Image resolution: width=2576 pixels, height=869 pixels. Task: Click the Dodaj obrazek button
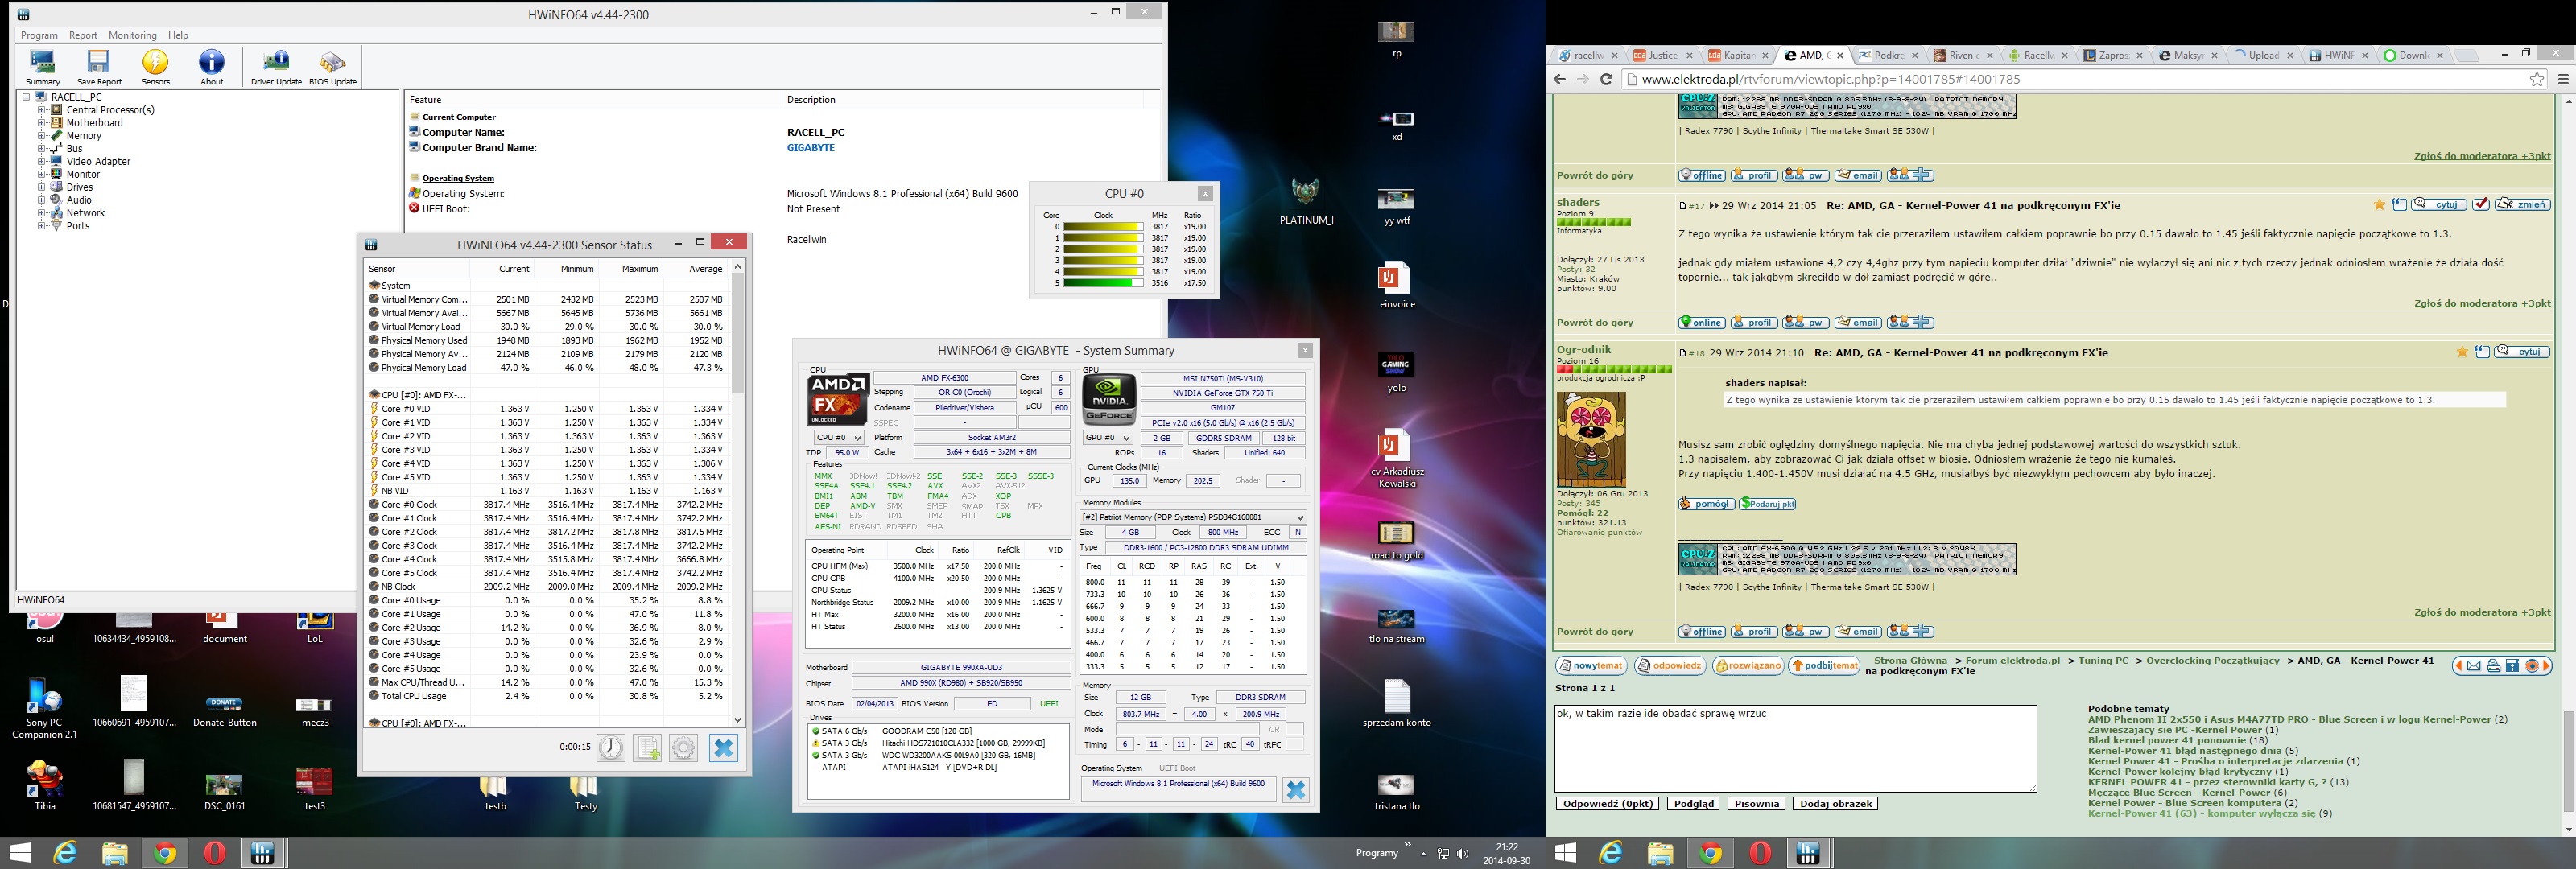click(1834, 804)
